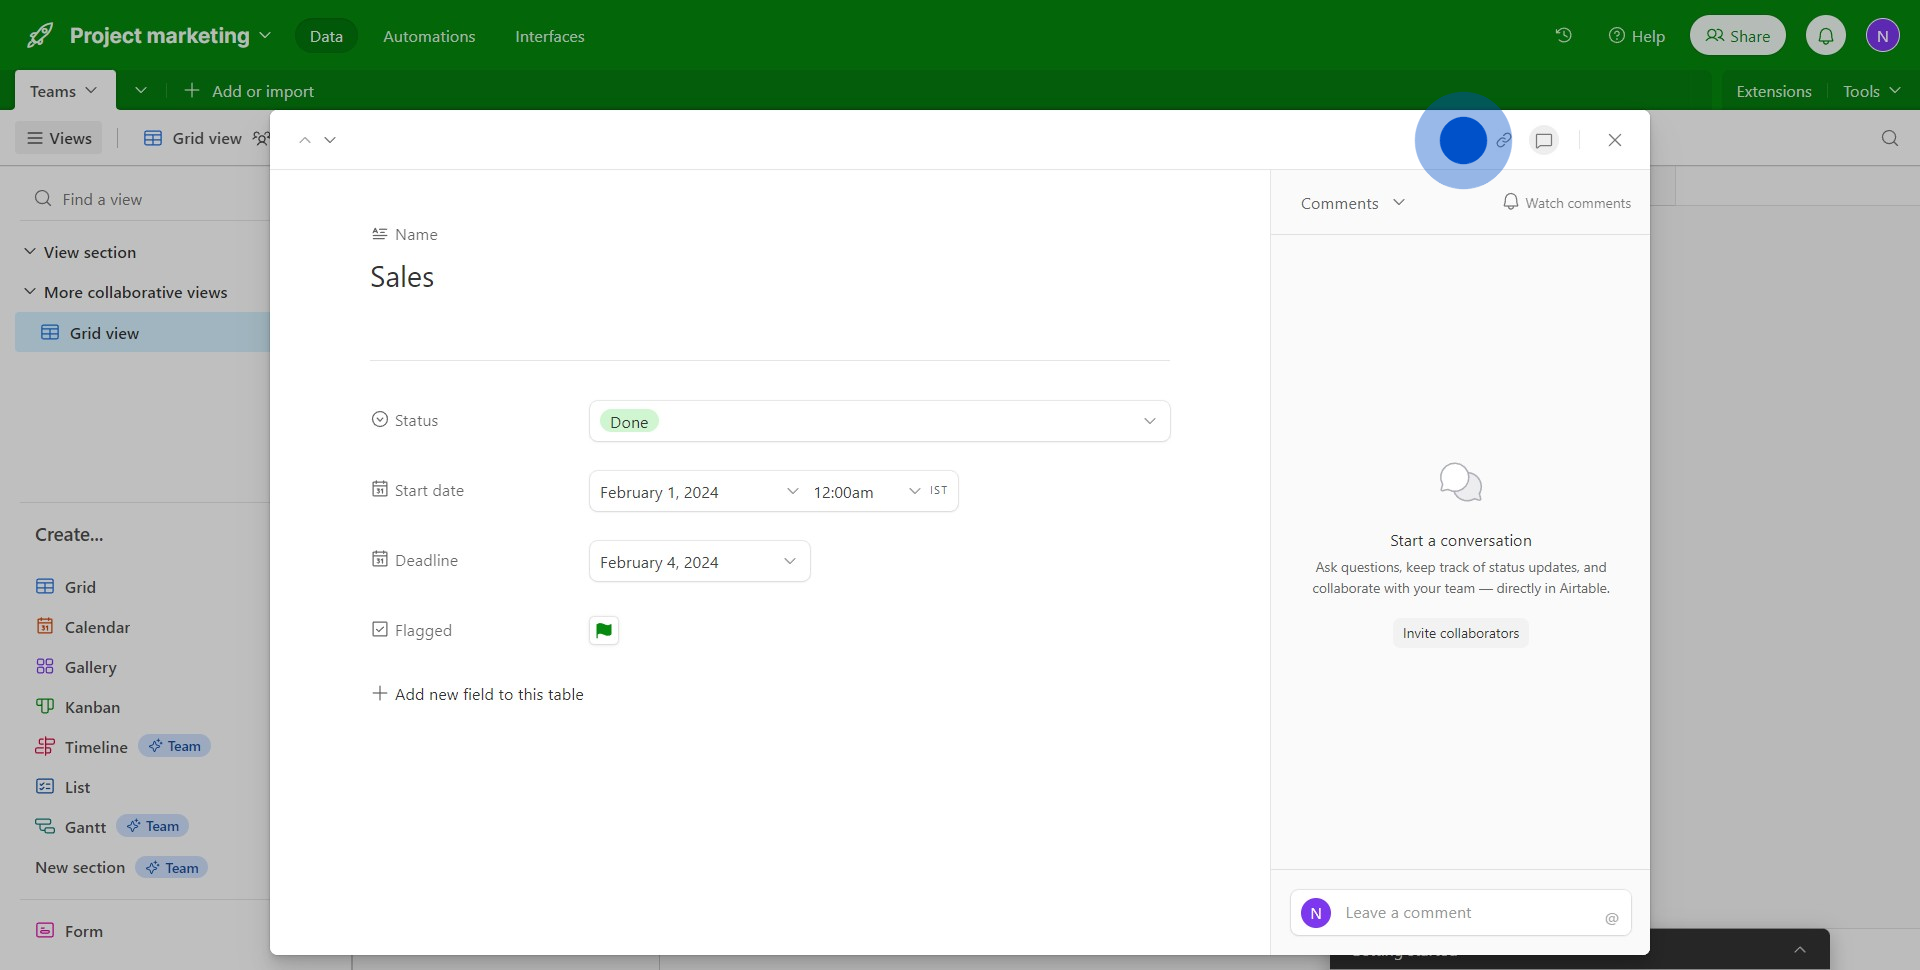The height and width of the screenshot is (970, 1920).
Task: Go to previous record up arrow
Action: (305, 140)
